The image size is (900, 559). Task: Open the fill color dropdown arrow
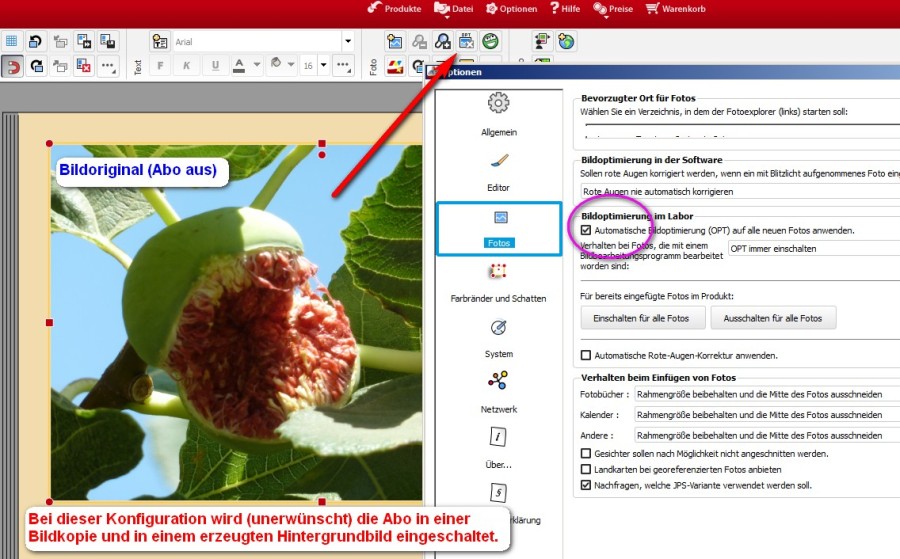(292, 64)
